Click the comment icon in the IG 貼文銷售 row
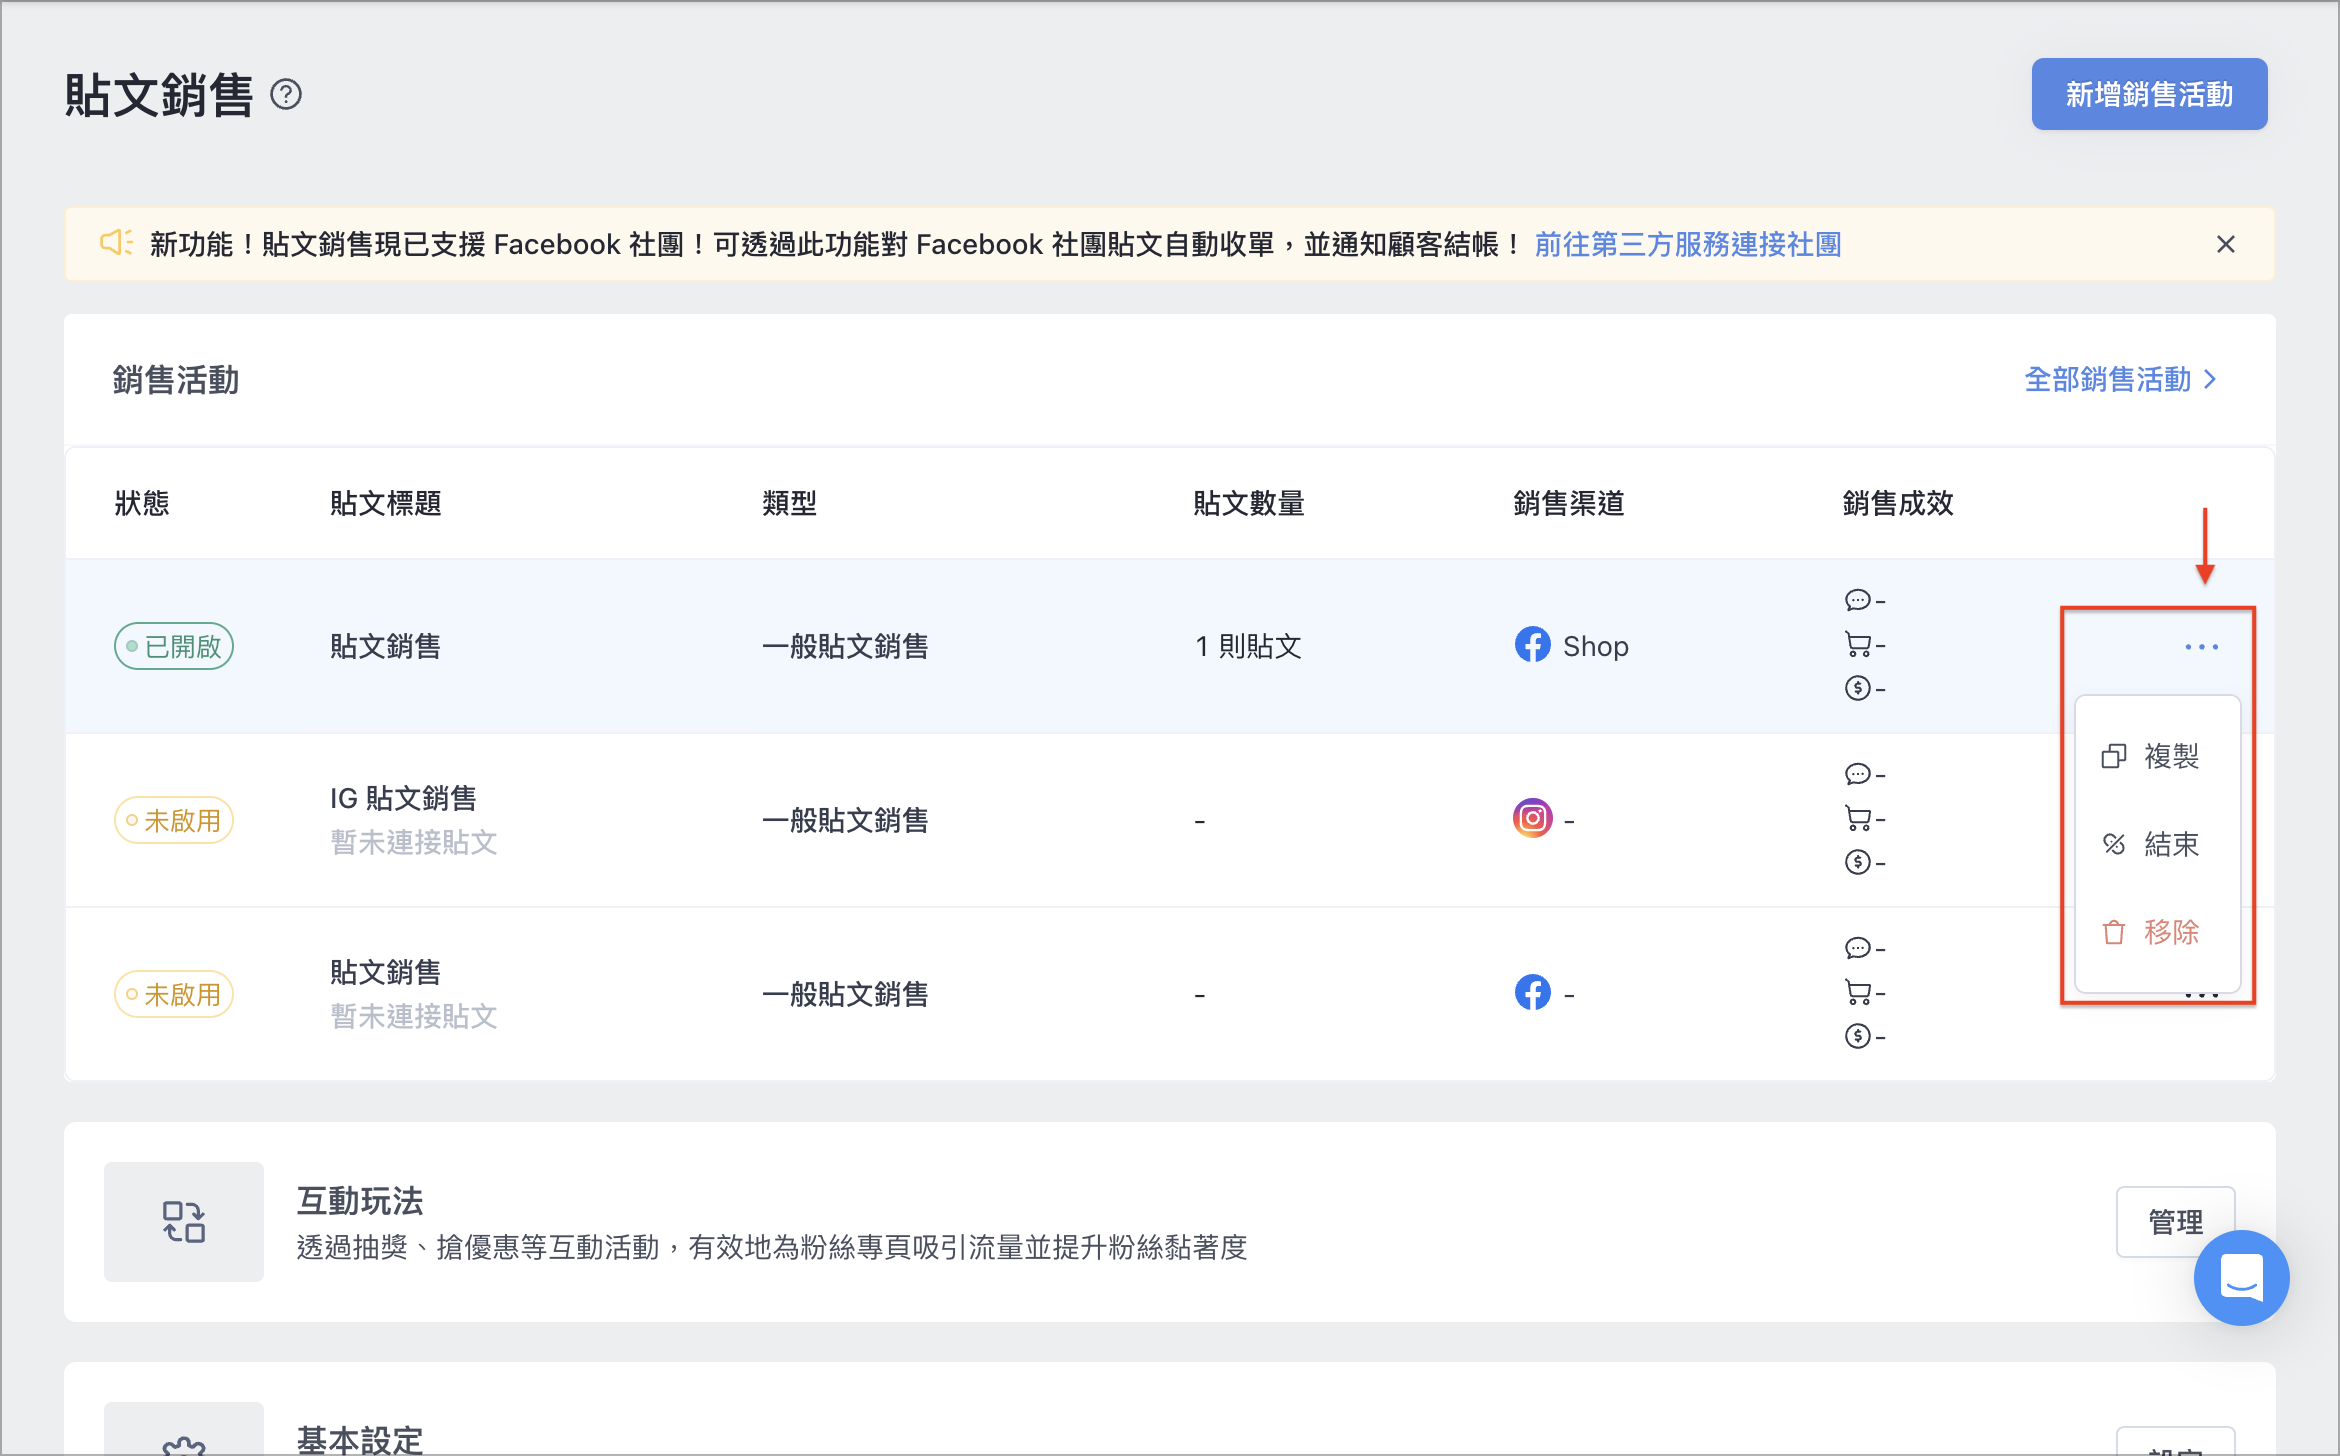Viewport: 2340px width, 1456px height. tap(1857, 774)
